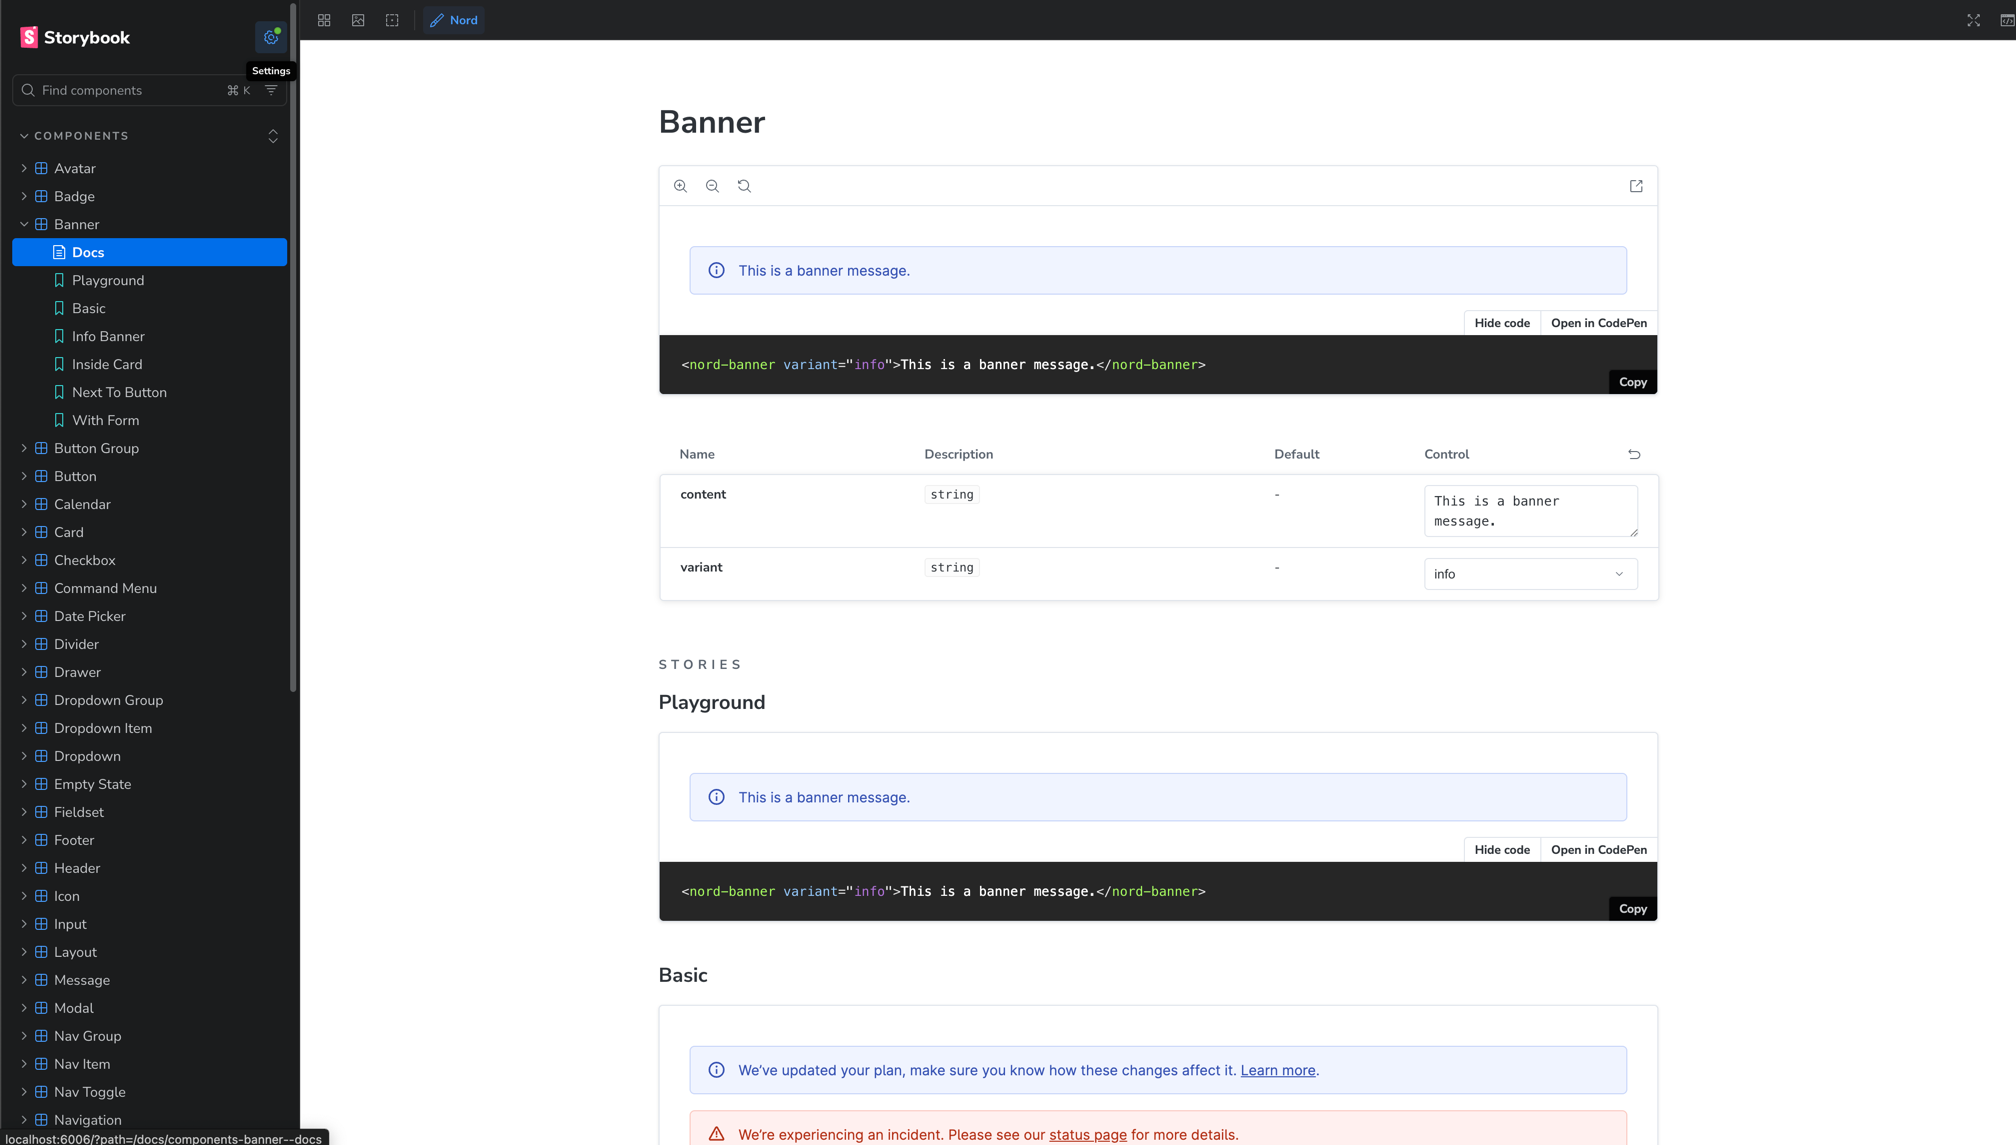Reset zoom in the preview toolbar
This screenshot has height=1145, width=2016.
744,186
